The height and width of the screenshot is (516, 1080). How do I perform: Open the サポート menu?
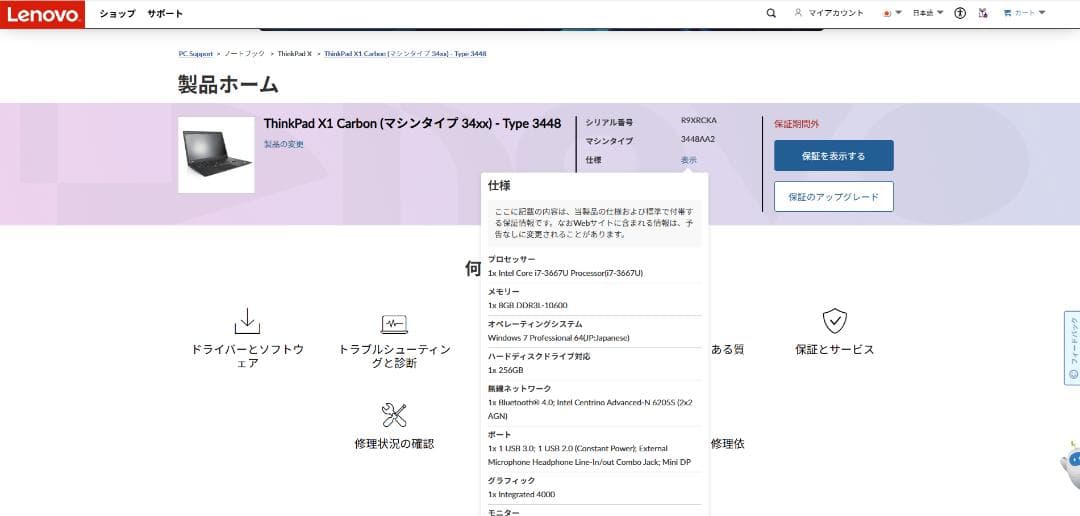pos(165,14)
